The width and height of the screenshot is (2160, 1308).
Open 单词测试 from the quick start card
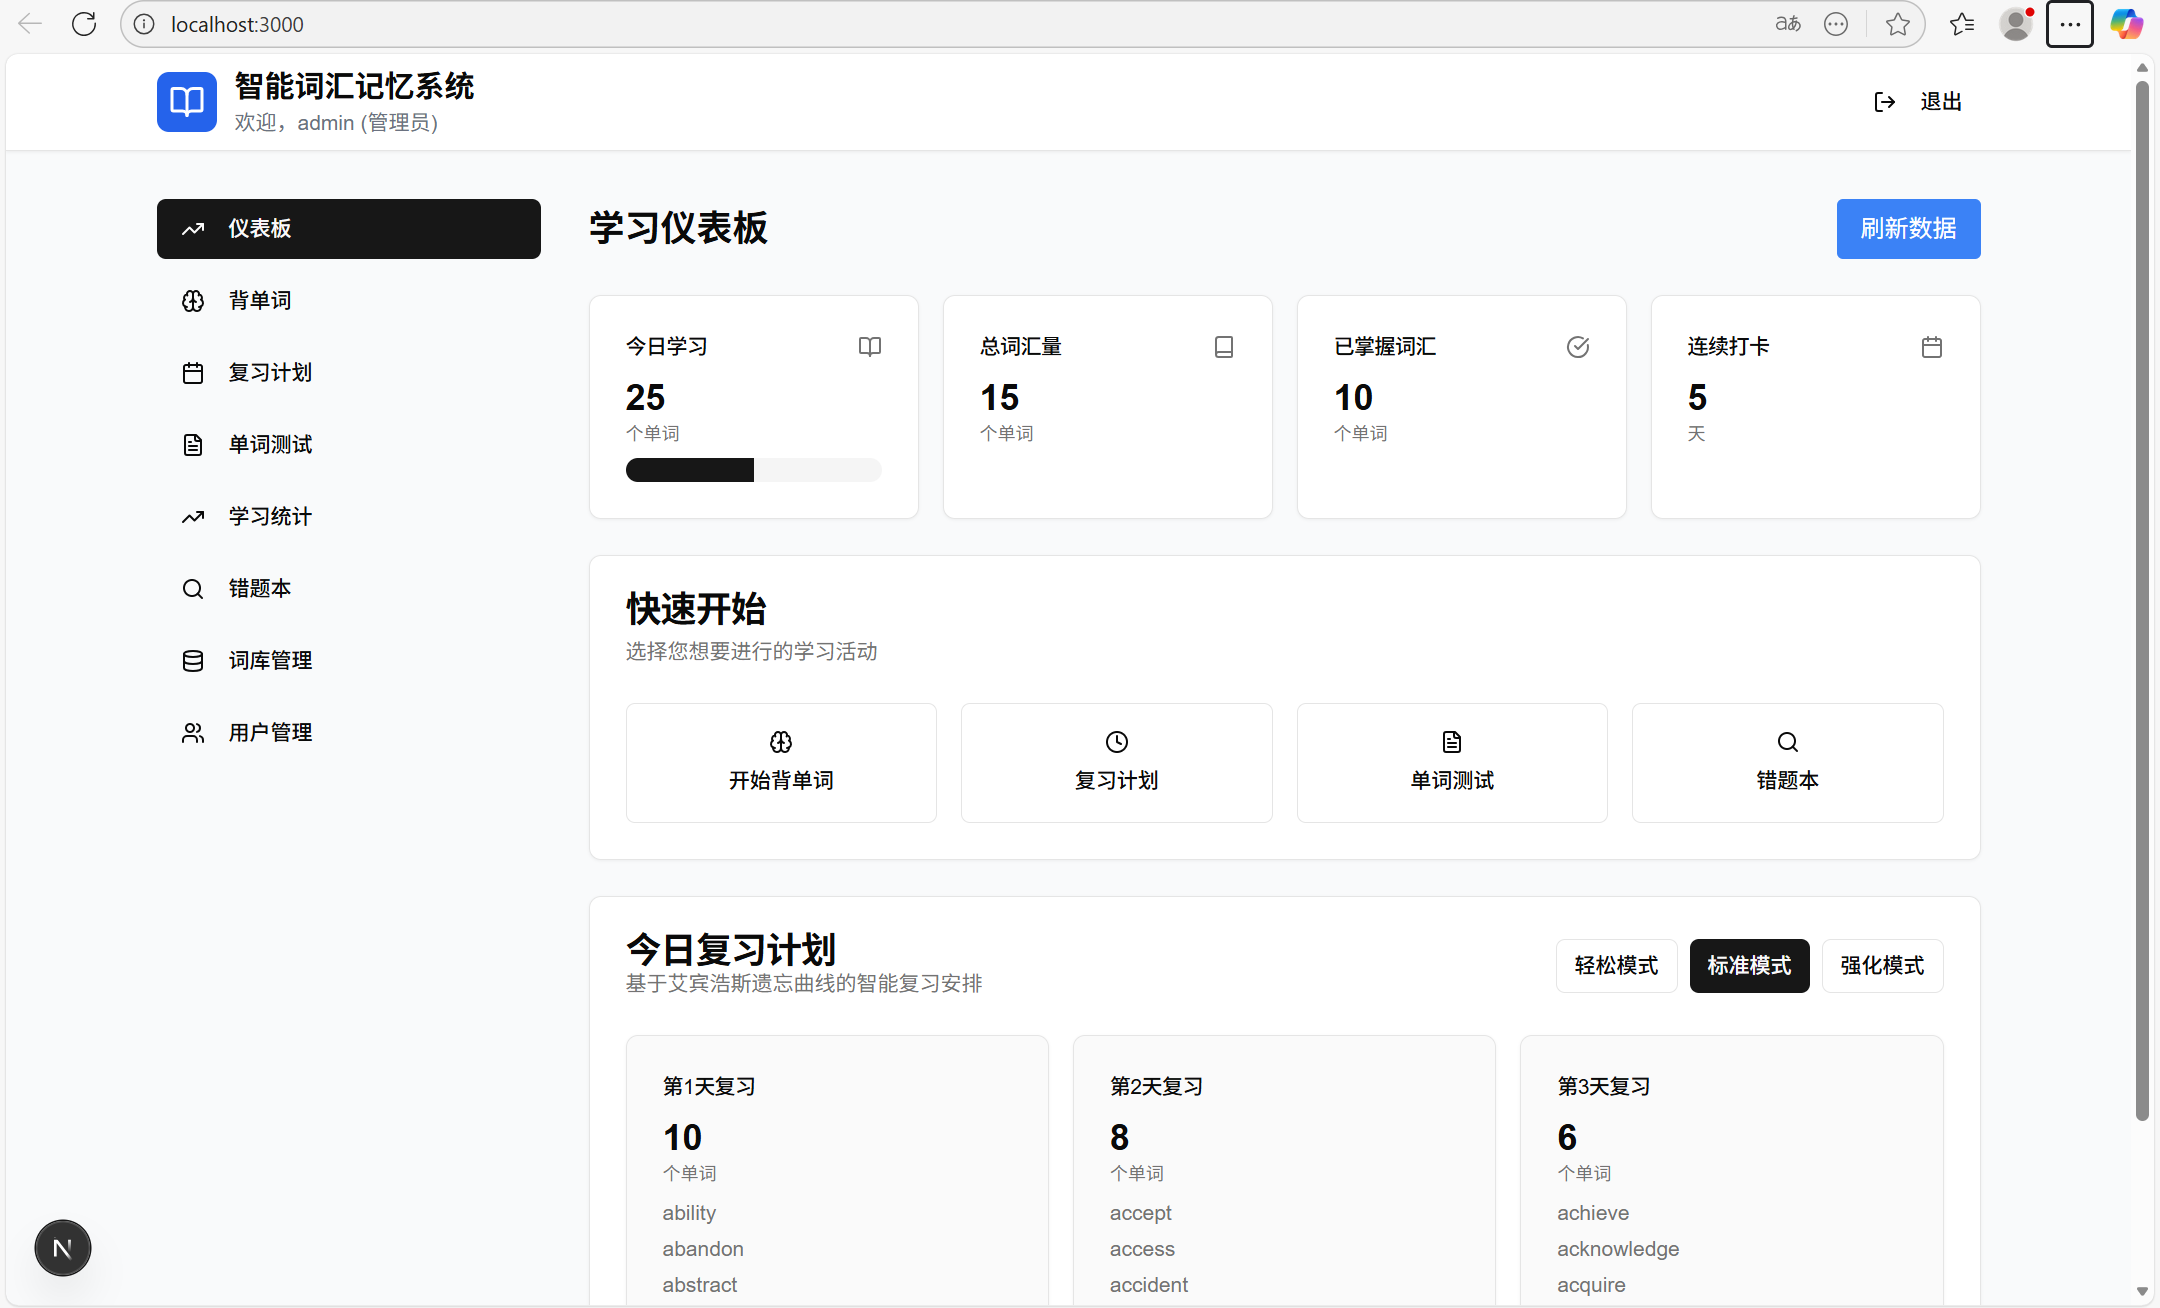tap(1451, 762)
